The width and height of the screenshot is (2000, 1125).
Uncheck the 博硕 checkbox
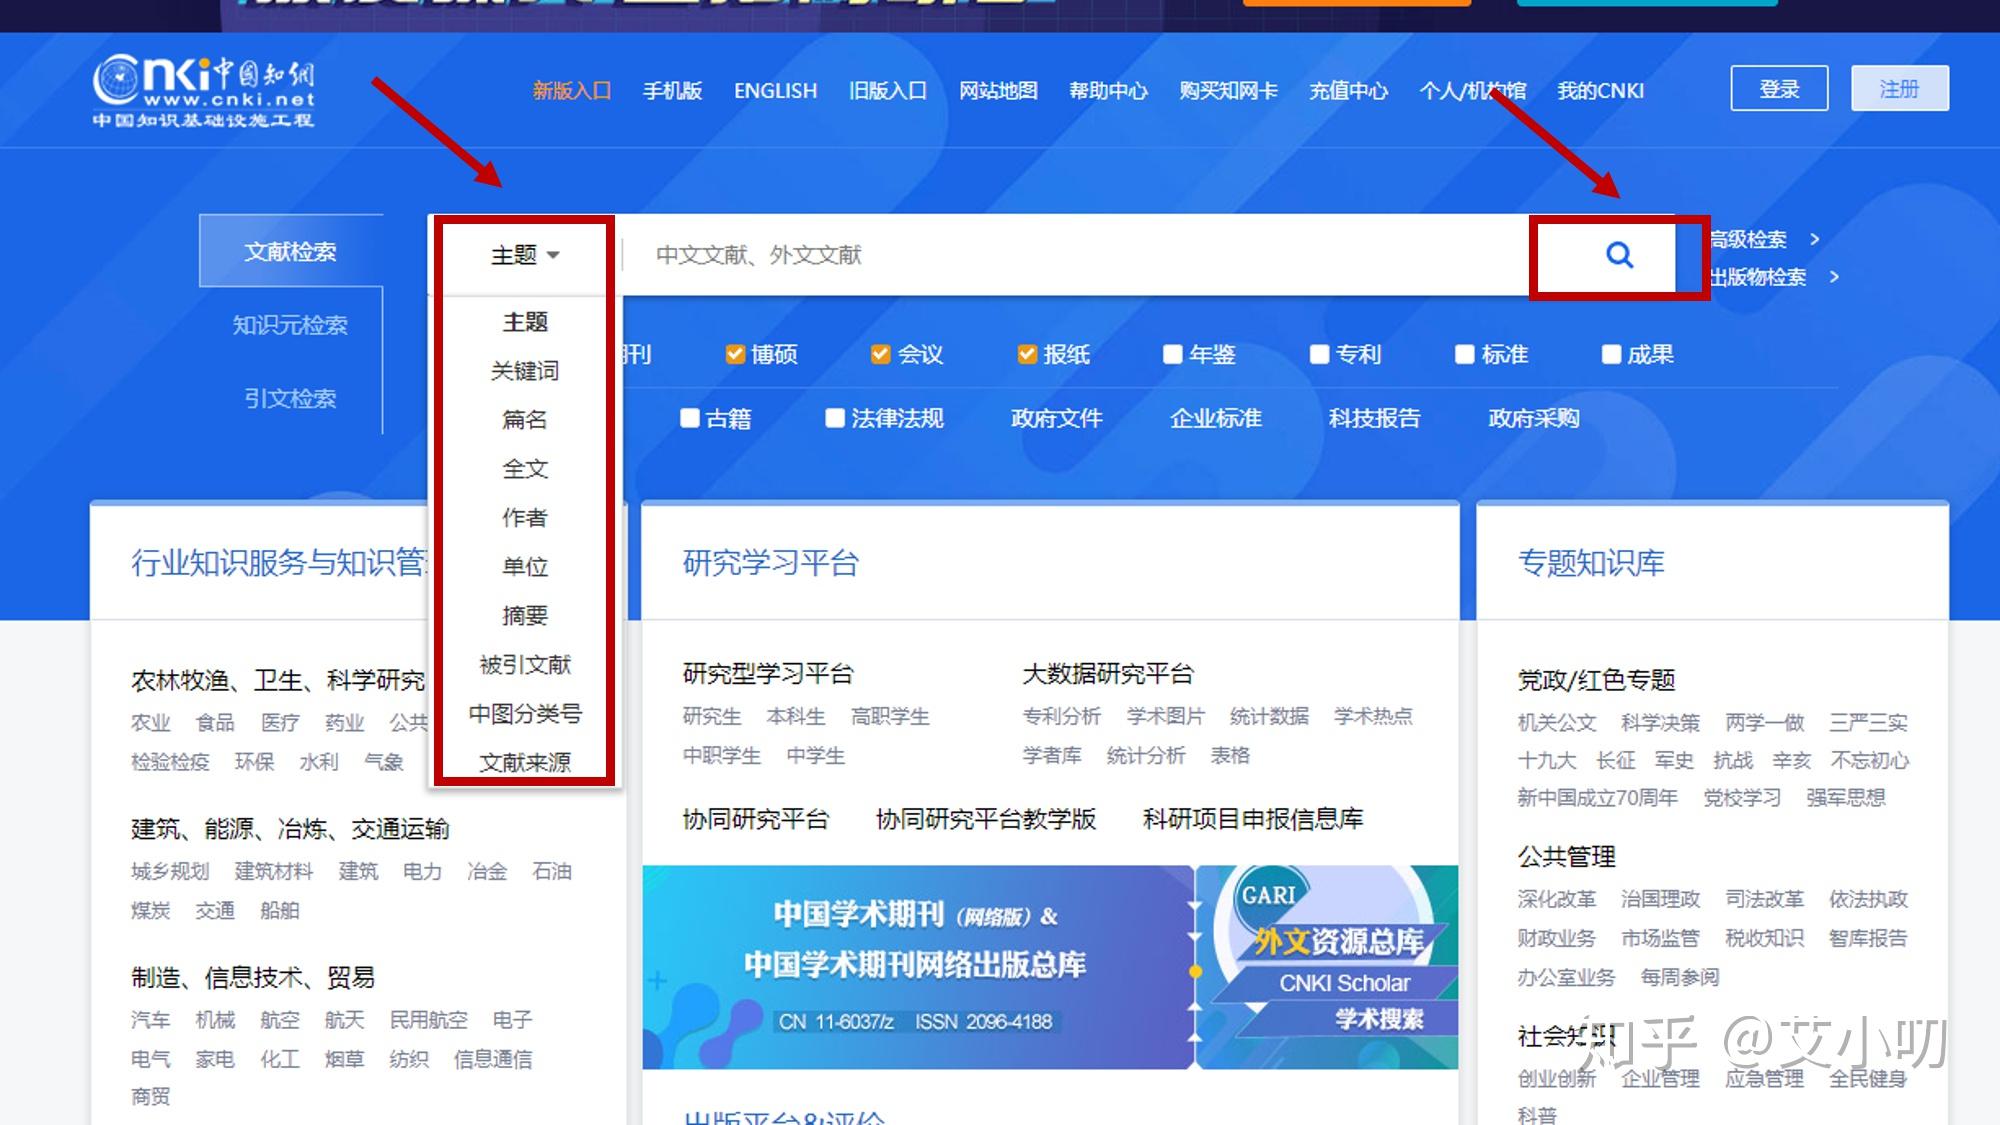coord(735,354)
